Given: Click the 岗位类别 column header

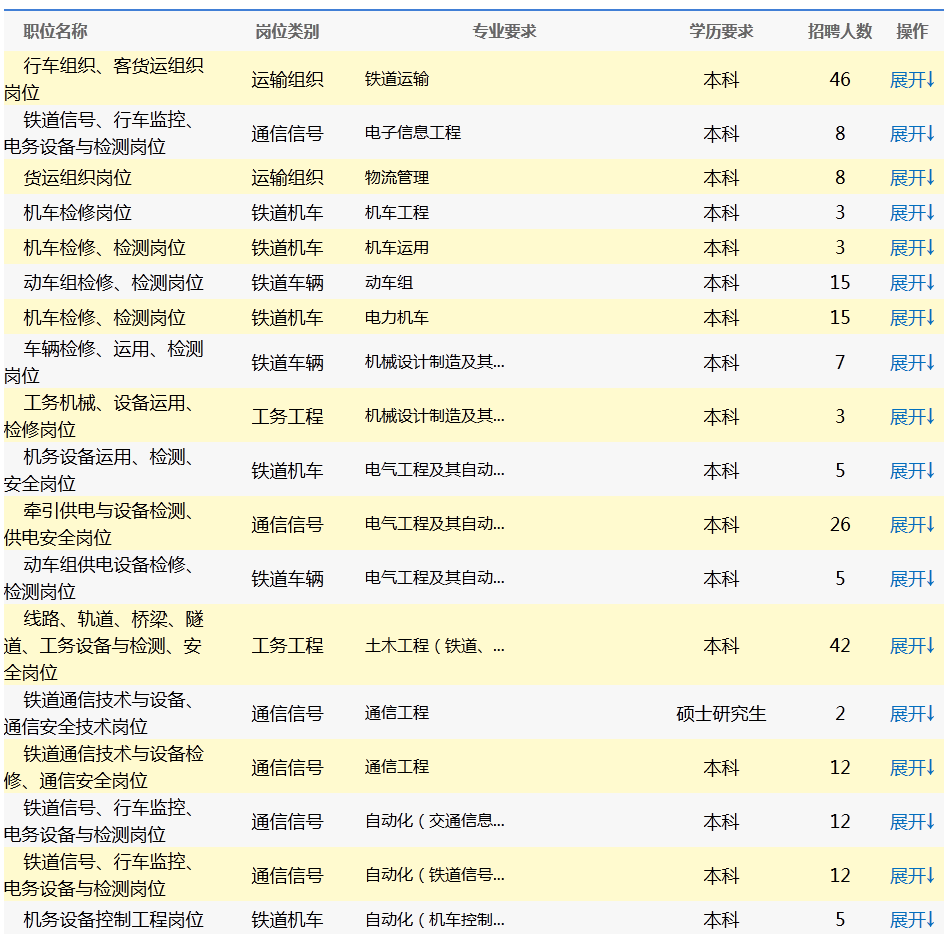Looking at the screenshot, I should (287, 31).
